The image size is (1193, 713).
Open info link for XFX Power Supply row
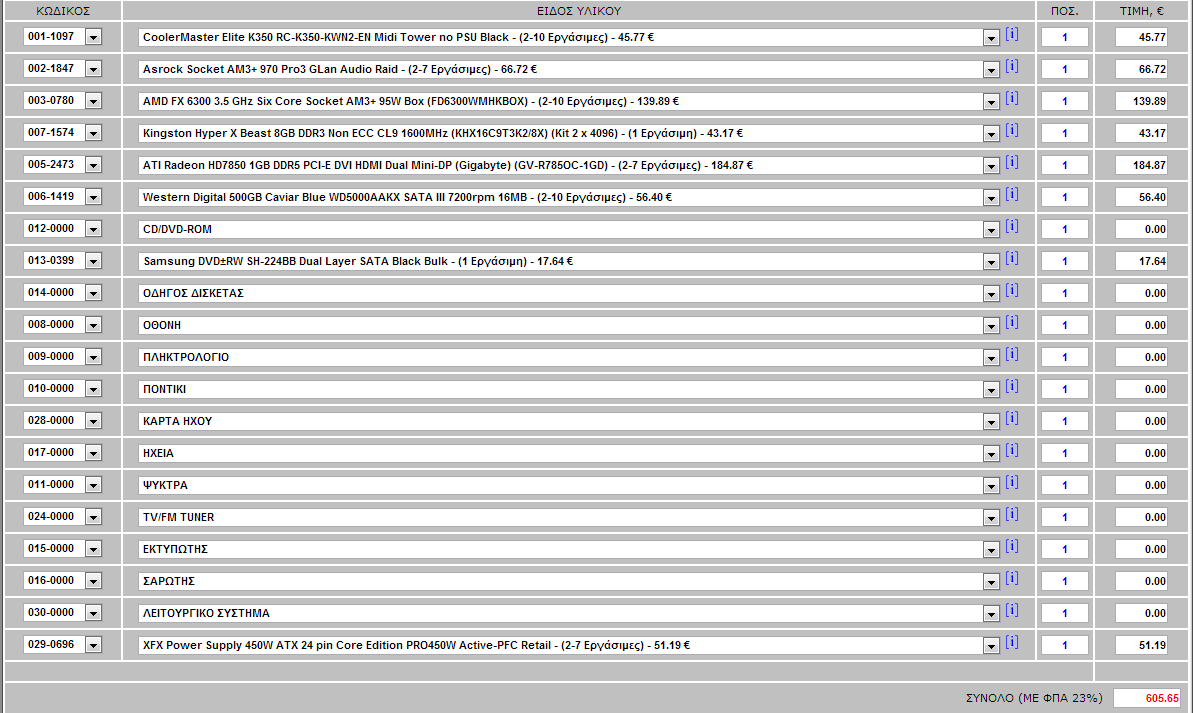pyautogui.click(x=1011, y=641)
